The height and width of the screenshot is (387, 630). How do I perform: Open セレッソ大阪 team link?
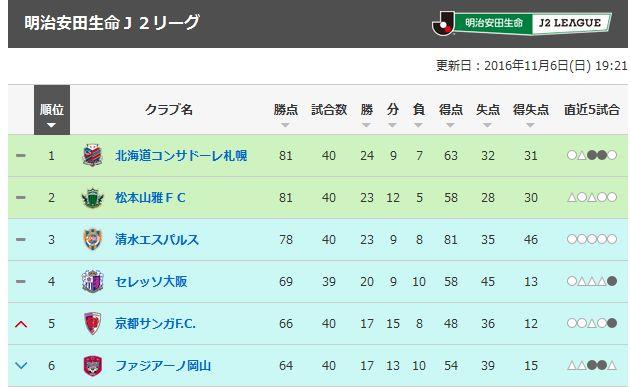tap(151, 281)
